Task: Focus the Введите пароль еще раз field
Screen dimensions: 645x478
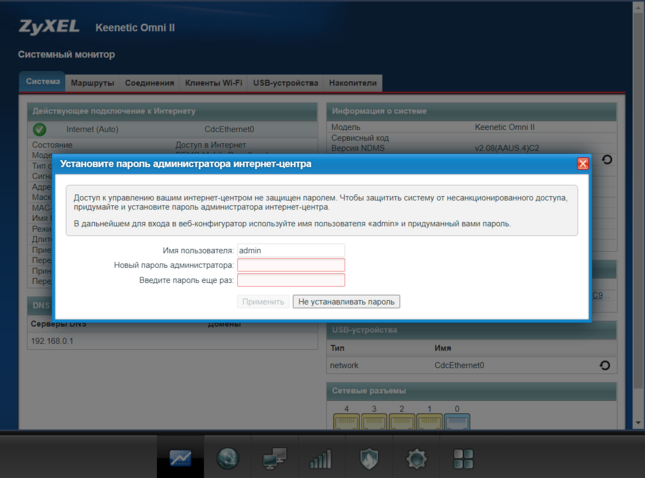Action: (x=291, y=280)
